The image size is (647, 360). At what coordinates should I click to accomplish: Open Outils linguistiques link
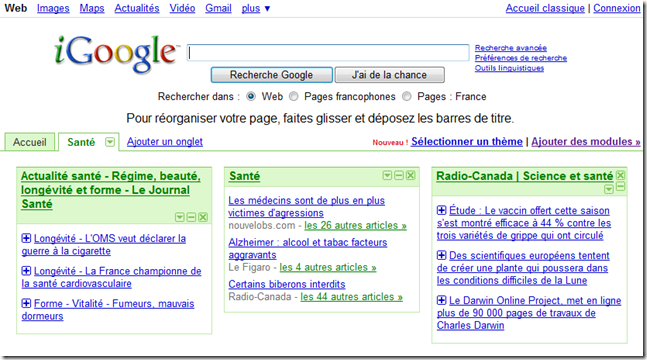509,68
